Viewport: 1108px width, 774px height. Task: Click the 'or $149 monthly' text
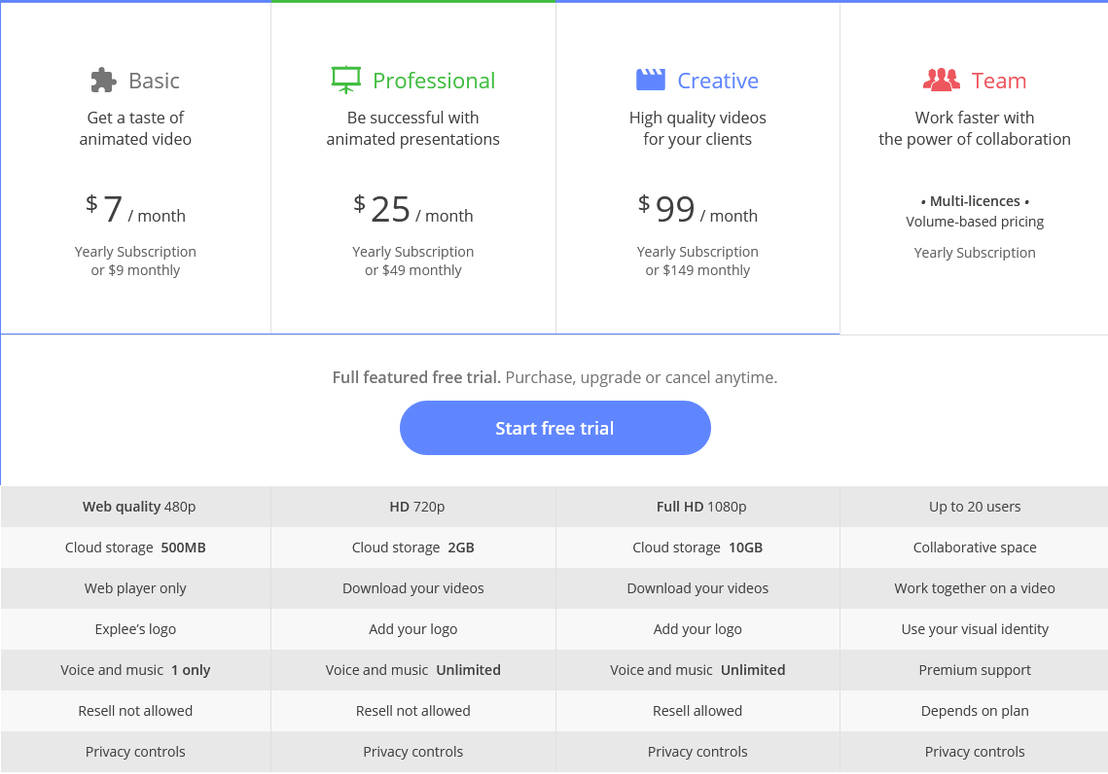point(697,270)
